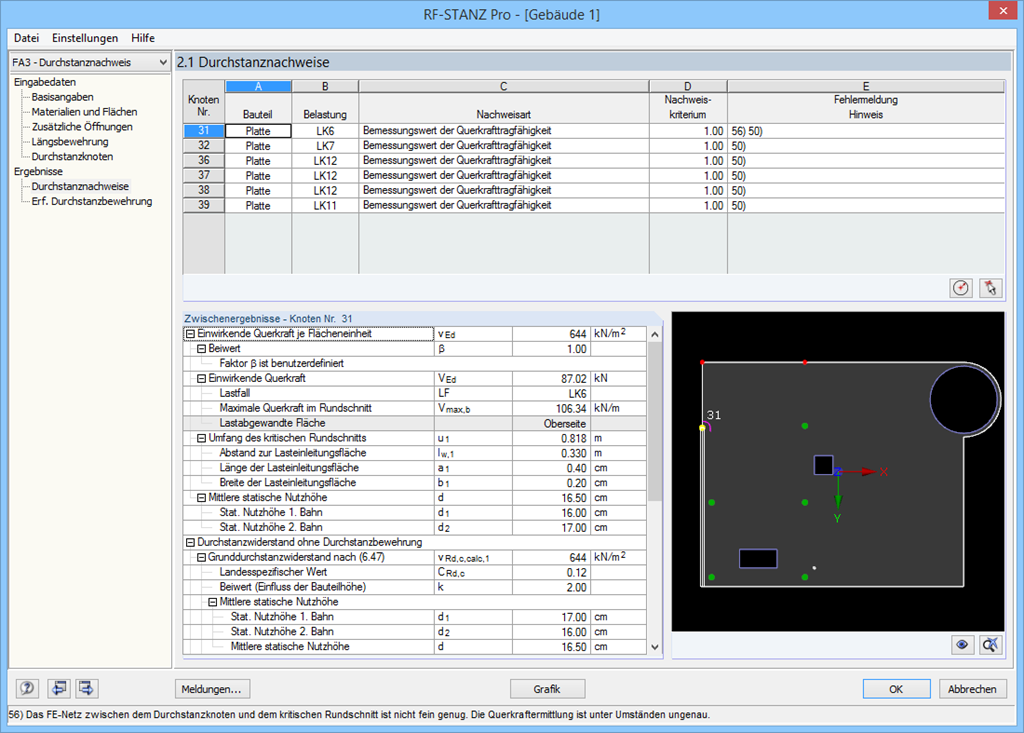Select row for Knoten 37

[x=204, y=175]
